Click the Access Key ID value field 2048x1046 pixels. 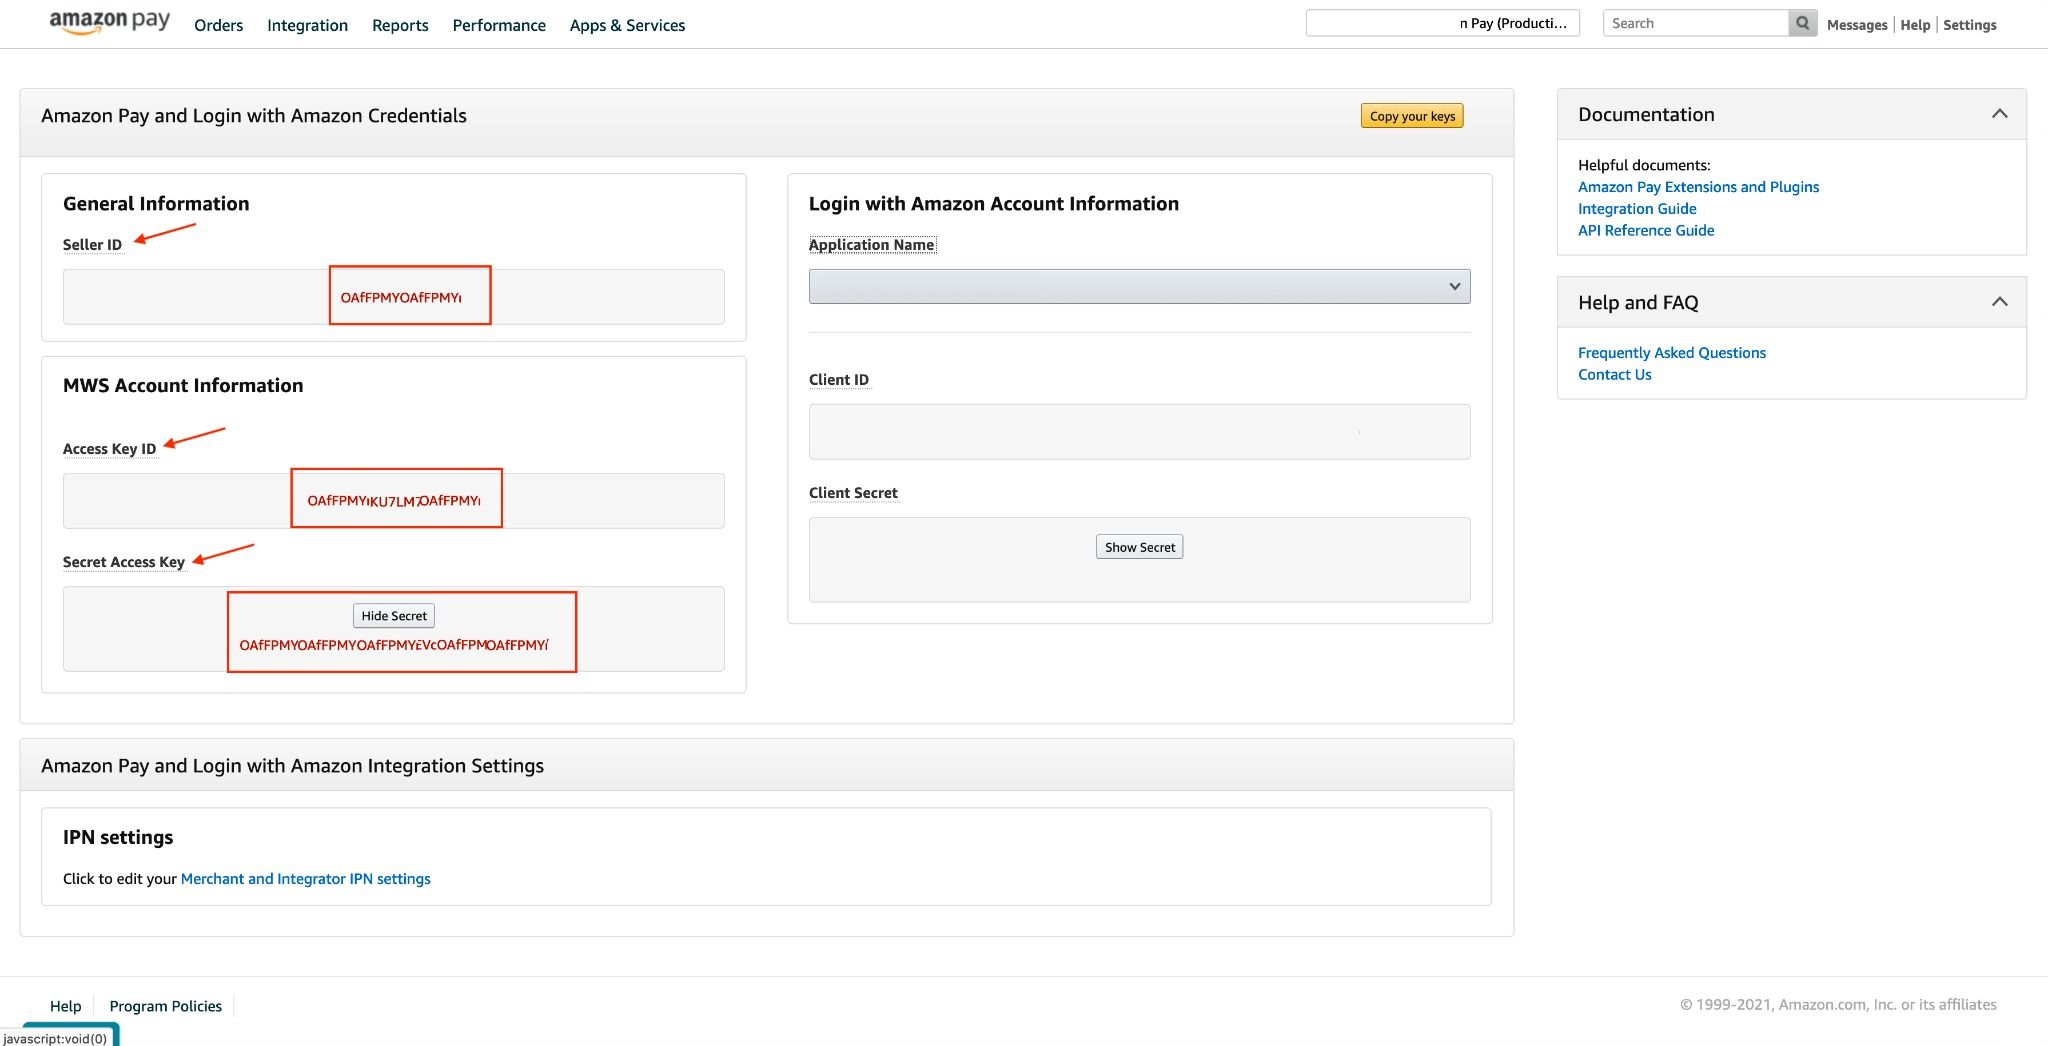pos(393,501)
